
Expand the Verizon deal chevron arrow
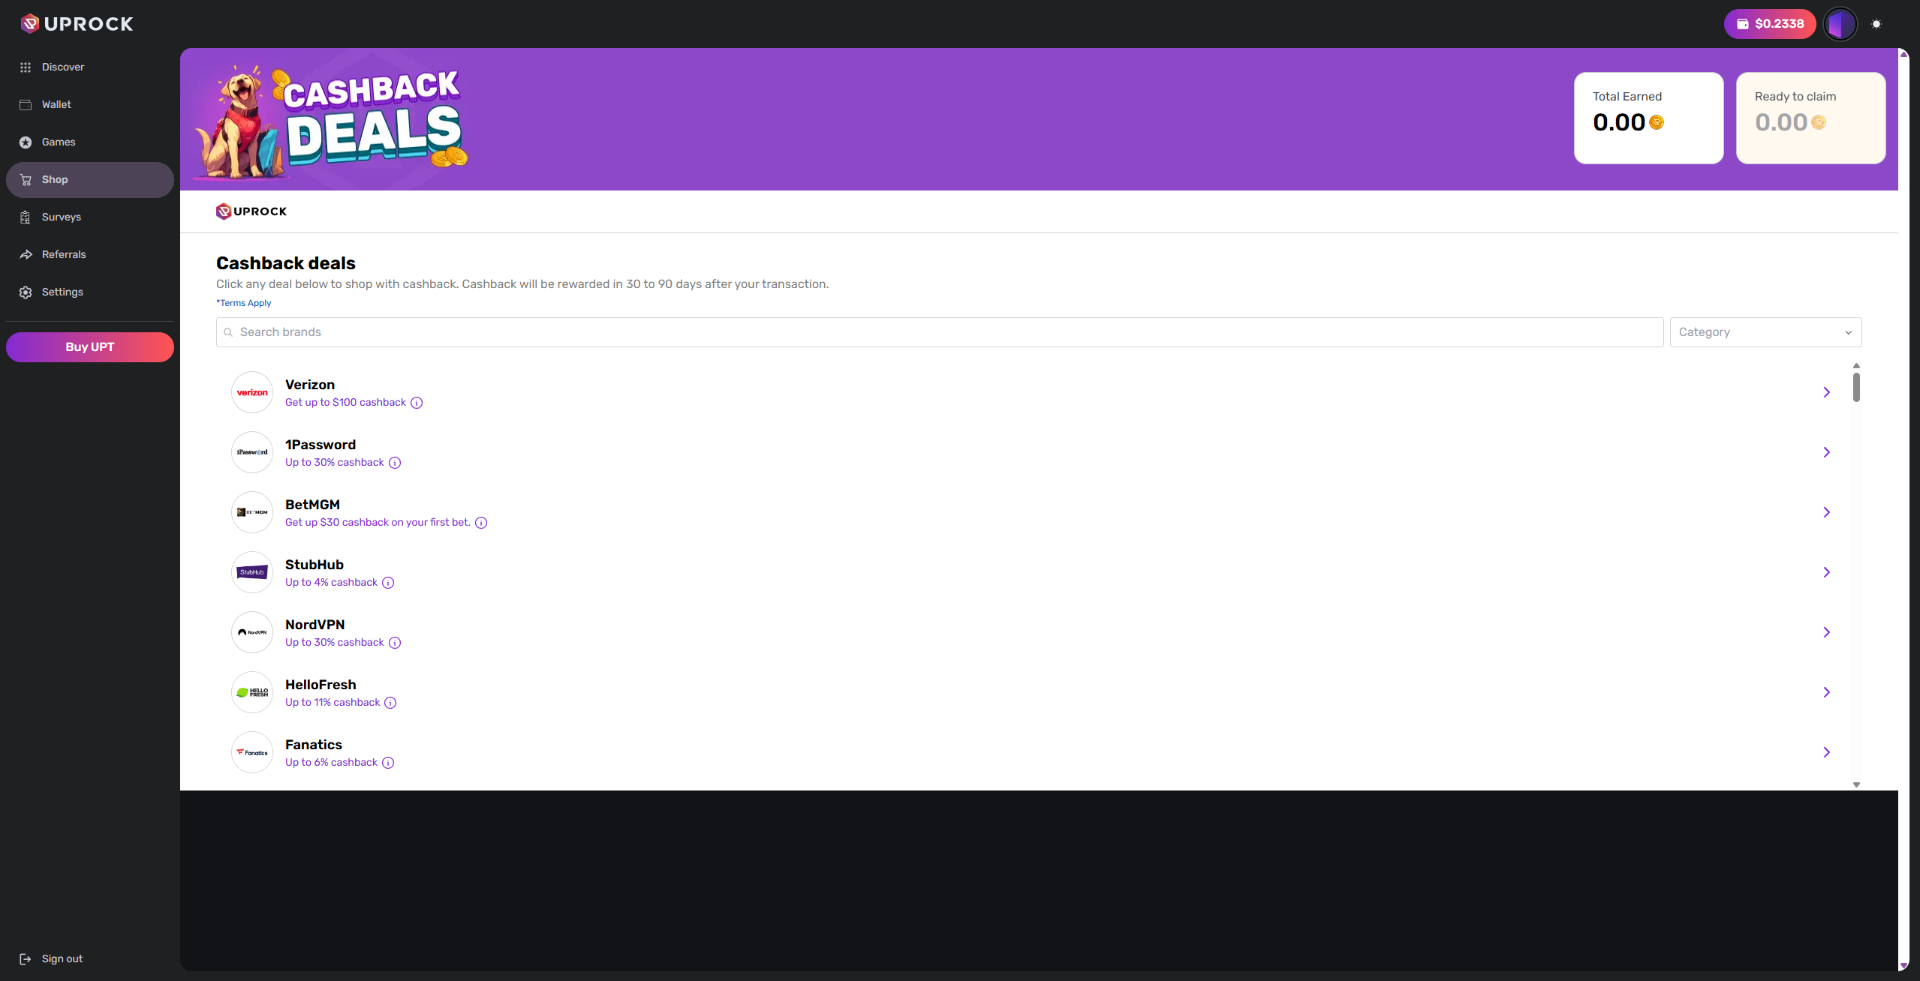coord(1827,392)
